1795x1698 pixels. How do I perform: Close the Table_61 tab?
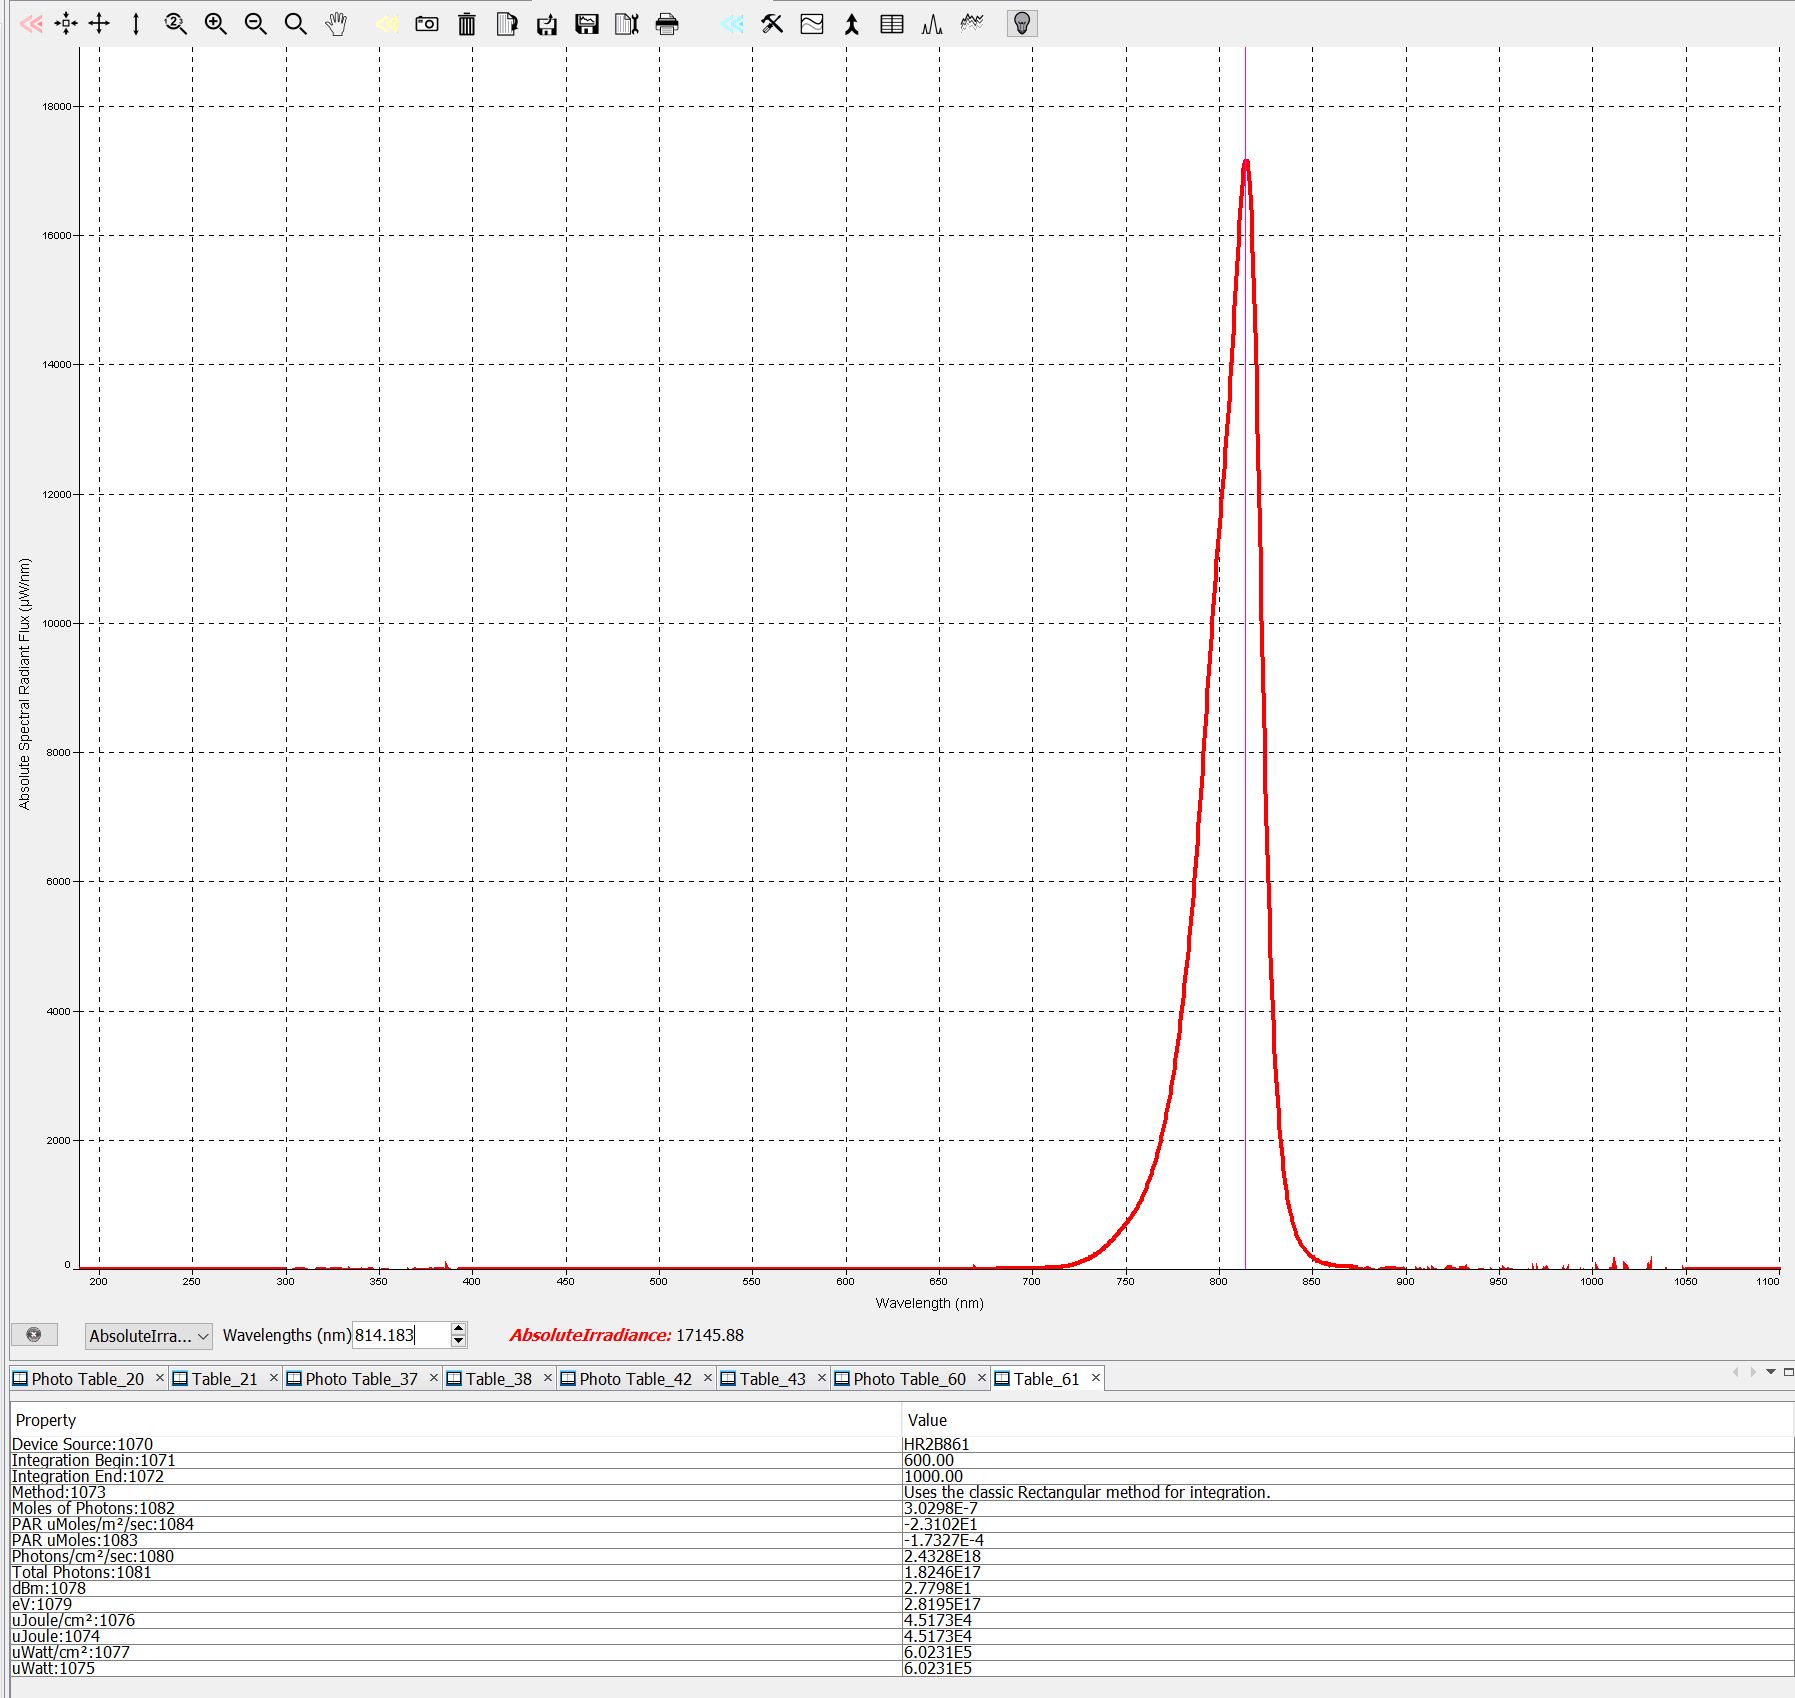pyautogui.click(x=1095, y=1378)
